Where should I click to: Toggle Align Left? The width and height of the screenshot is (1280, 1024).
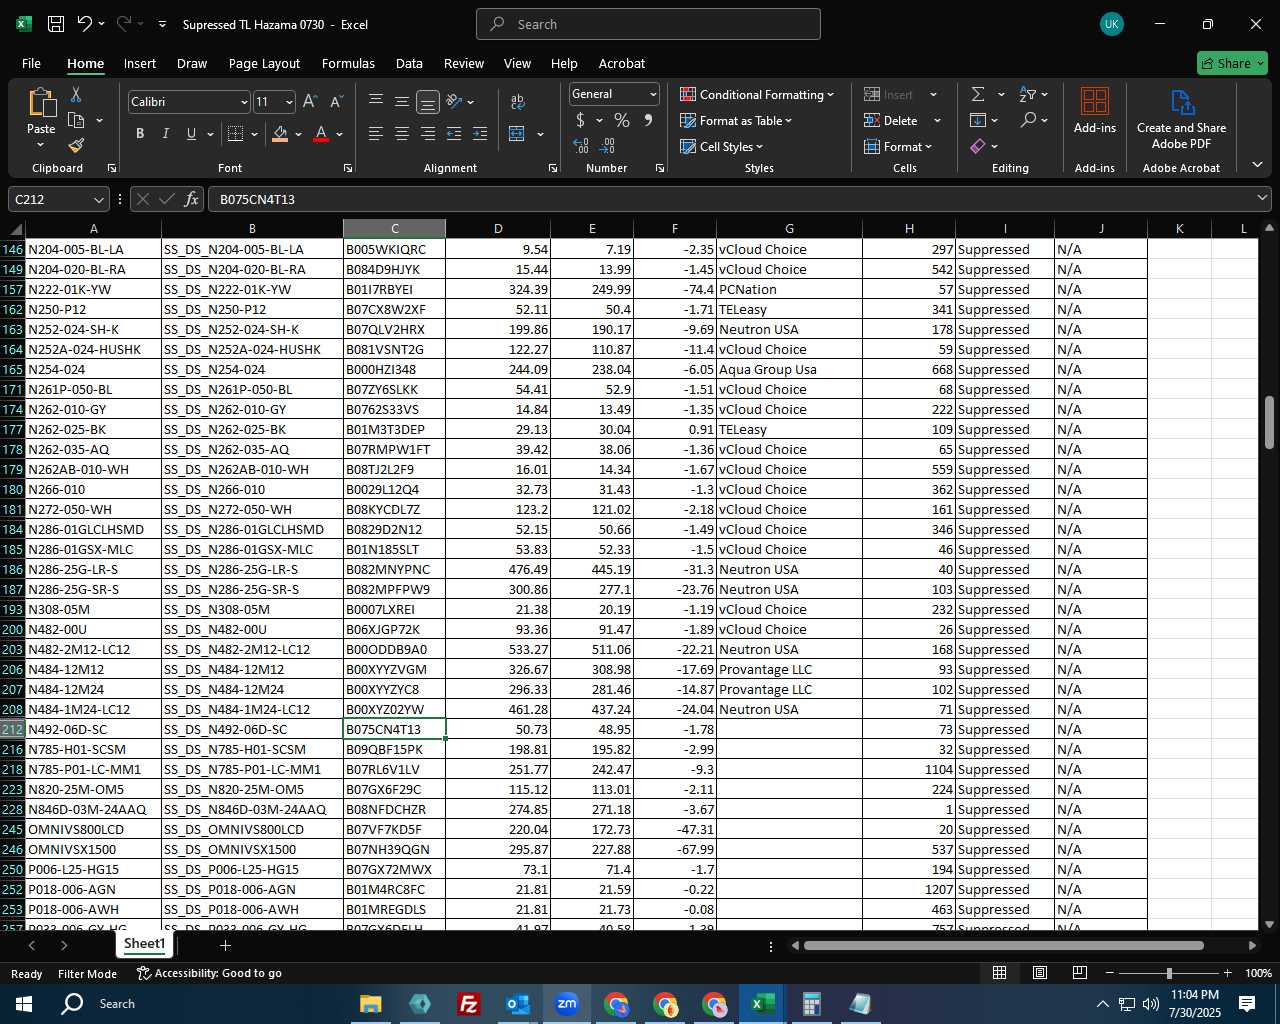(x=375, y=134)
